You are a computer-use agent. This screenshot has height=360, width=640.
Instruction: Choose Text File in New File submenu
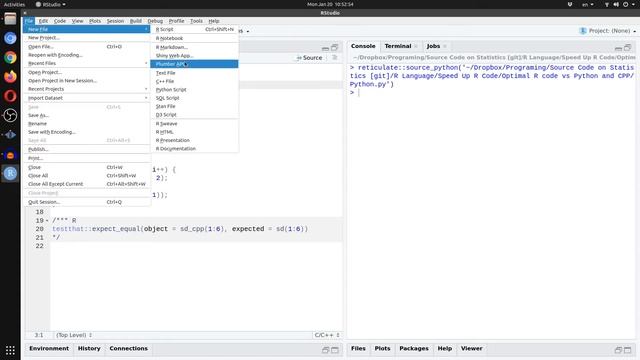194,73
